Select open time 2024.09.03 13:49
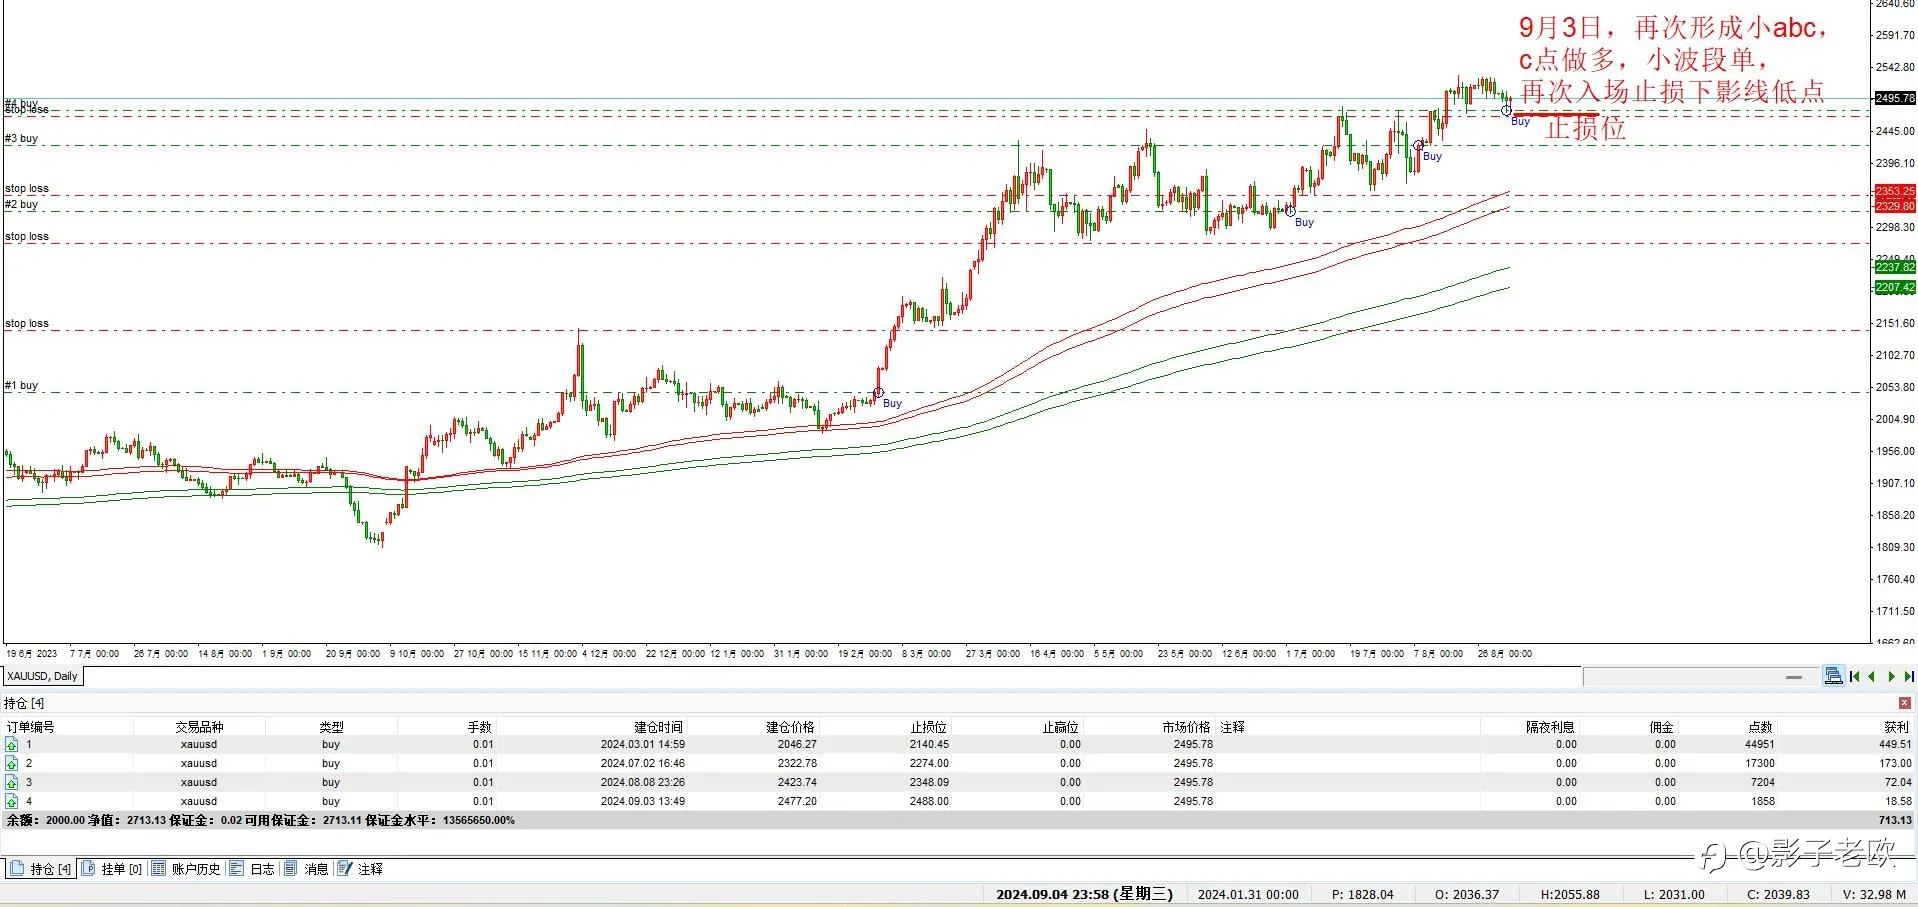The image size is (1918, 907). 643,801
